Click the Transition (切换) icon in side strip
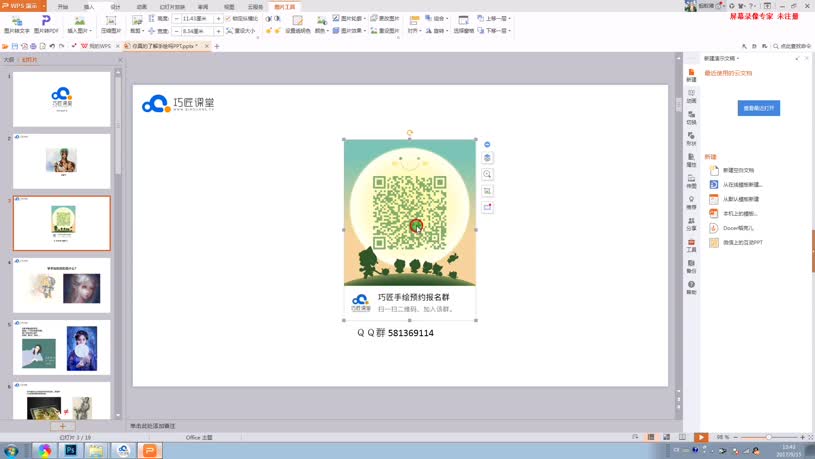This screenshot has width=815, height=459. pos(691,118)
